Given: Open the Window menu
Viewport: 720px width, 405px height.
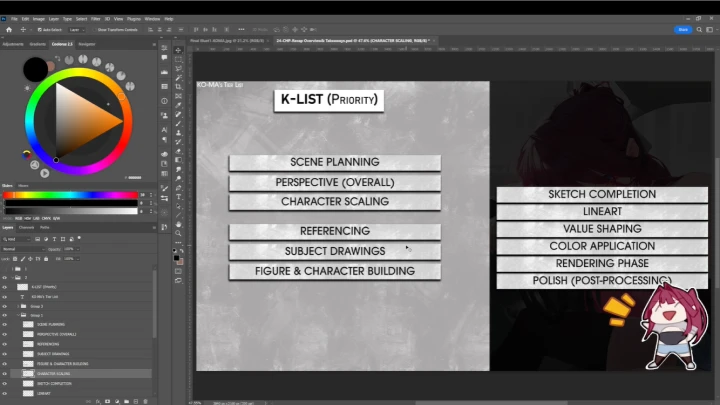Looking at the screenshot, I should pos(152,19).
